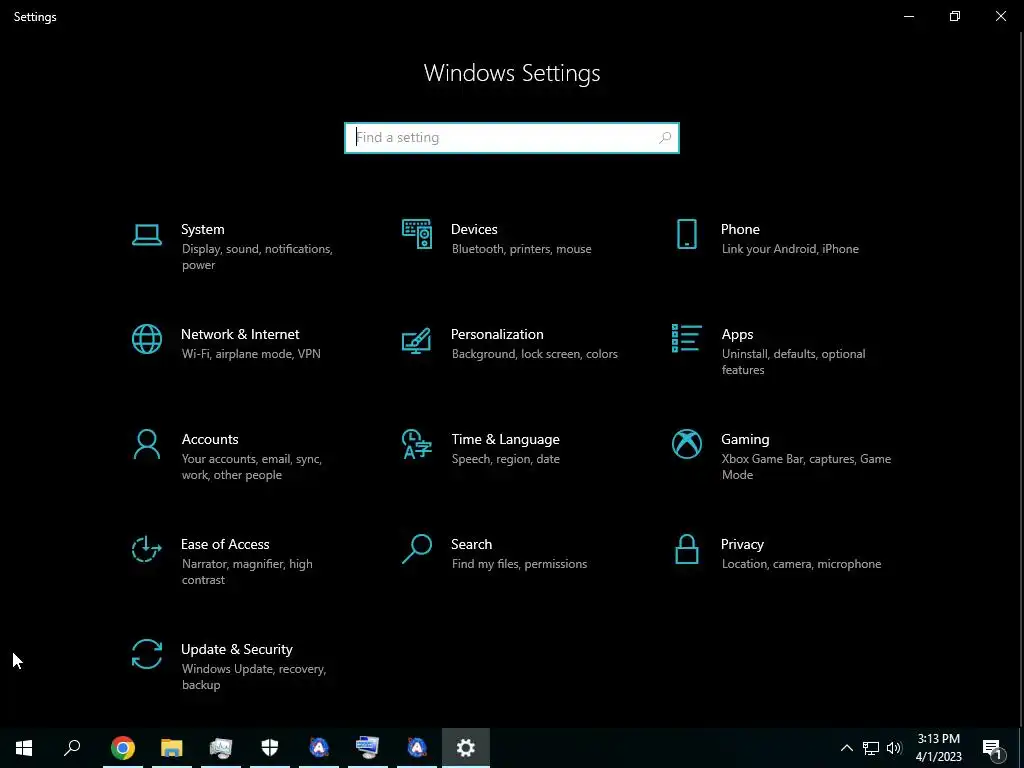This screenshot has height=768, width=1024.
Task: Open the System settings laptop icon
Action: point(146,234)
